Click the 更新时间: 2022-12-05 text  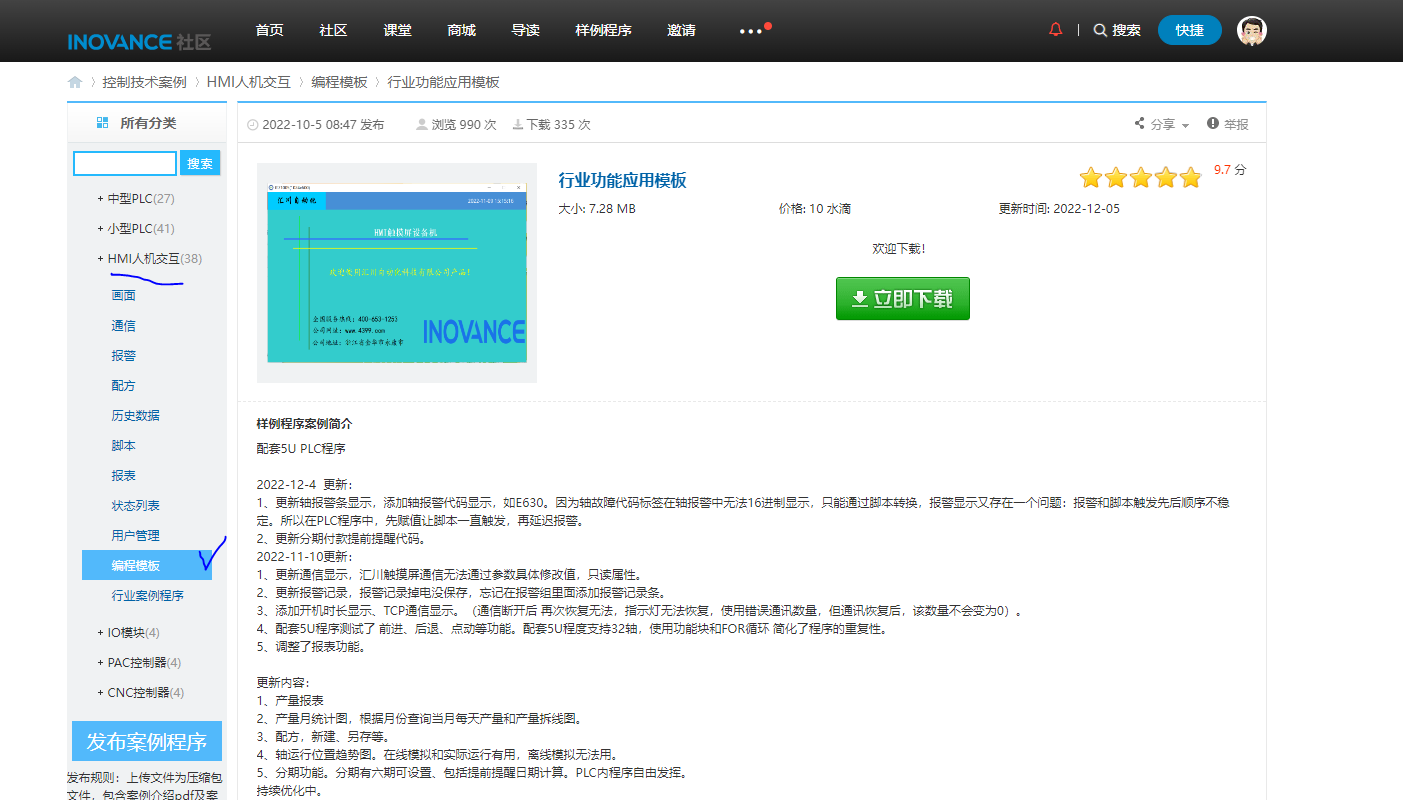tap(1059, 209)
